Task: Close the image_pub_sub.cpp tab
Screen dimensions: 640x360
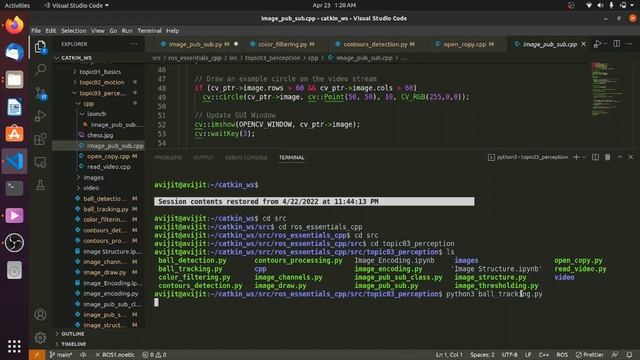Action: (584, 44)
